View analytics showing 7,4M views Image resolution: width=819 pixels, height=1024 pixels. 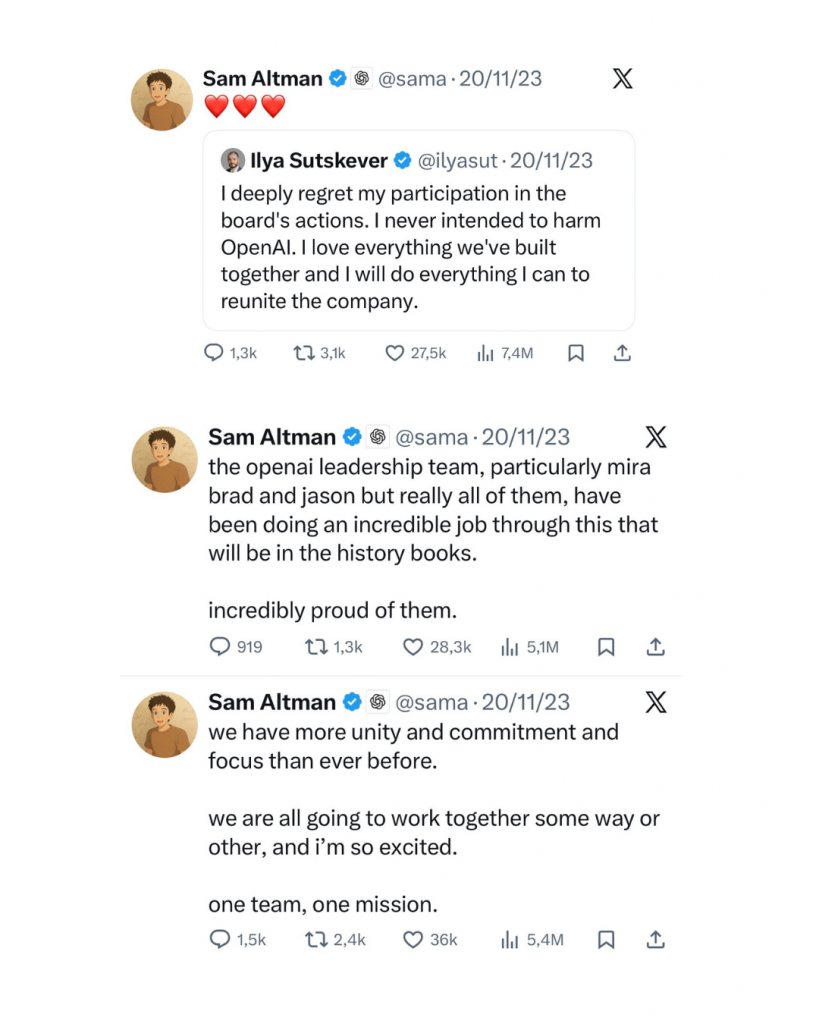(486, 353)
